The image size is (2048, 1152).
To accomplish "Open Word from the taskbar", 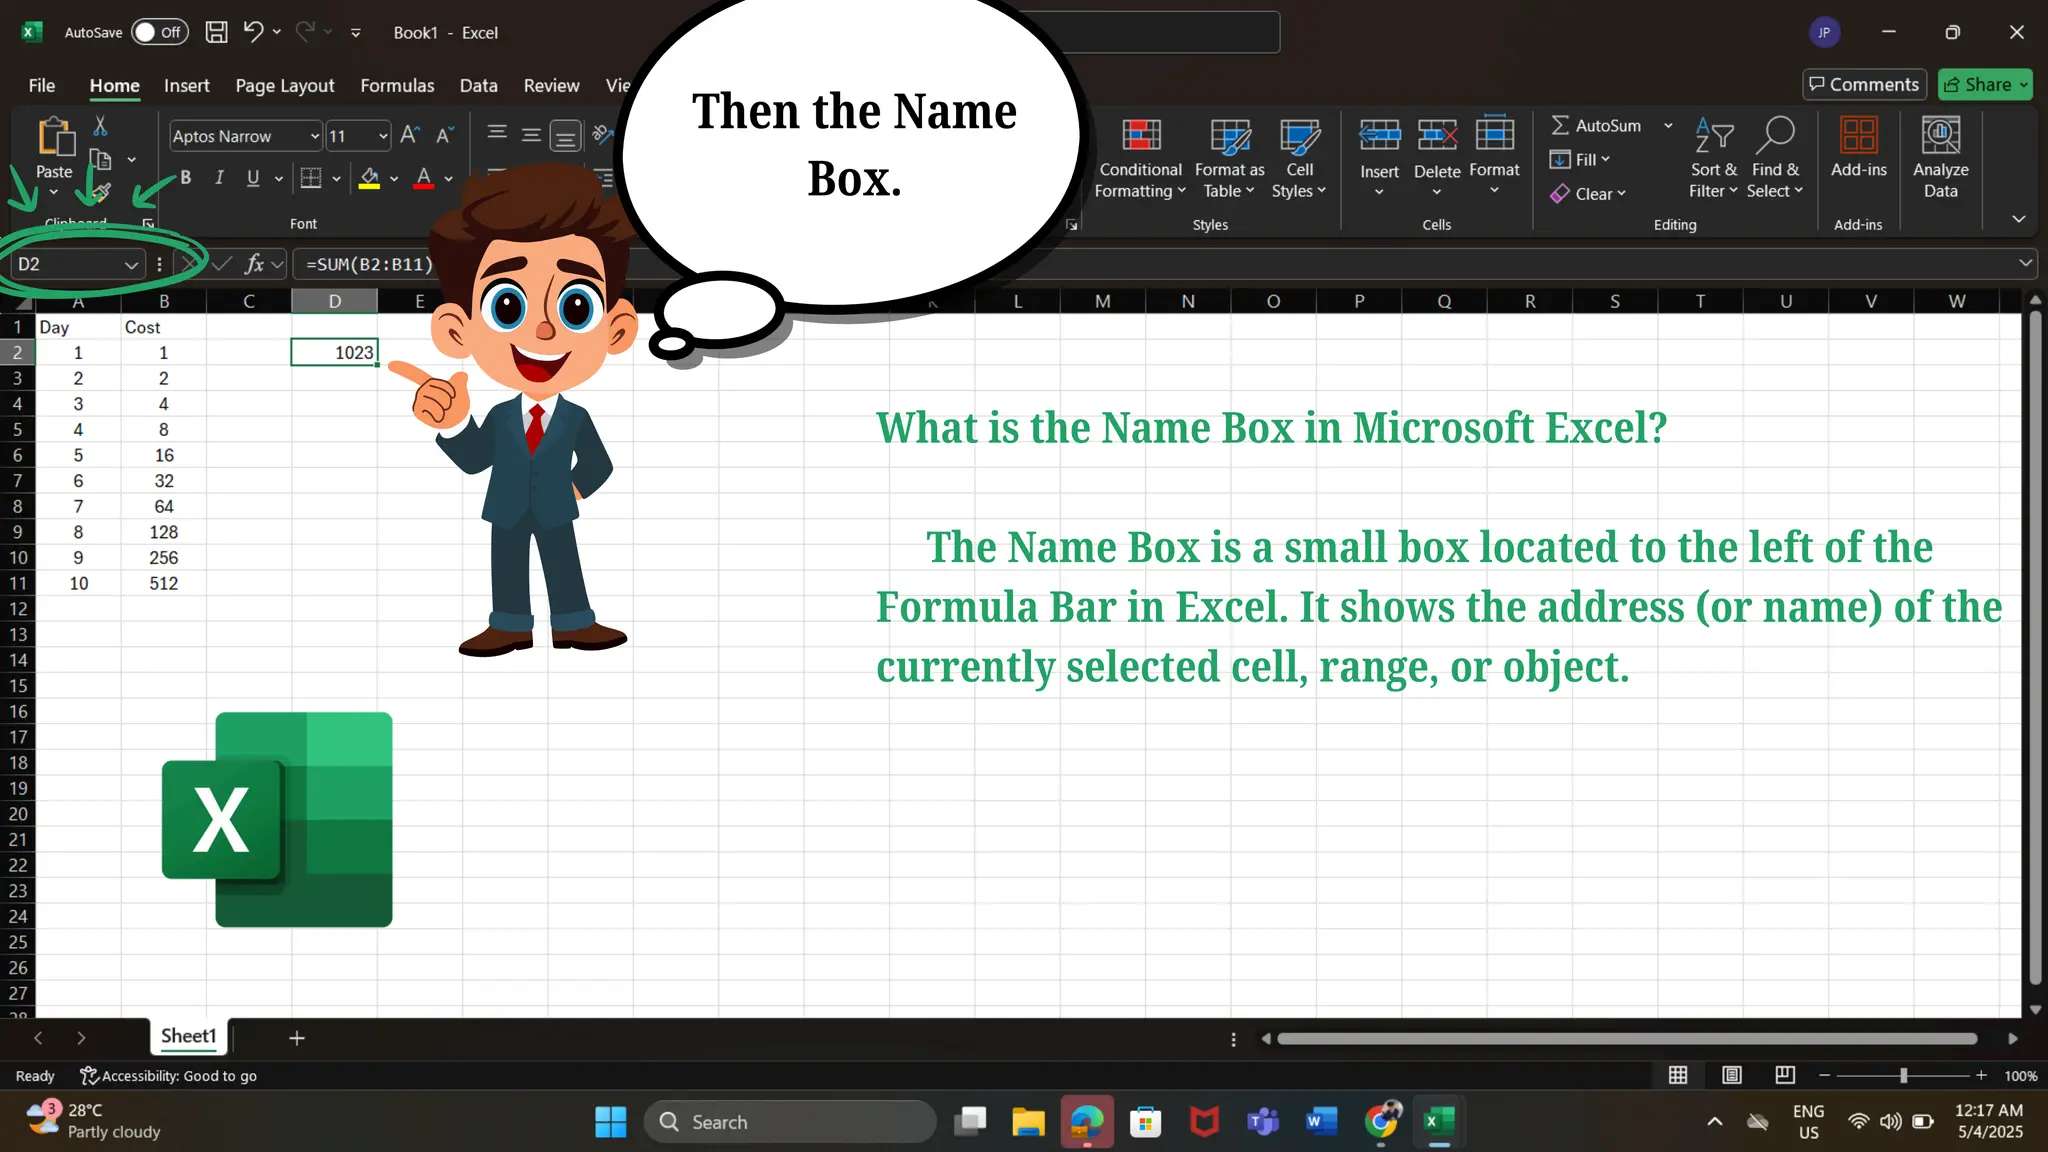I will tap(1321, 1122).
